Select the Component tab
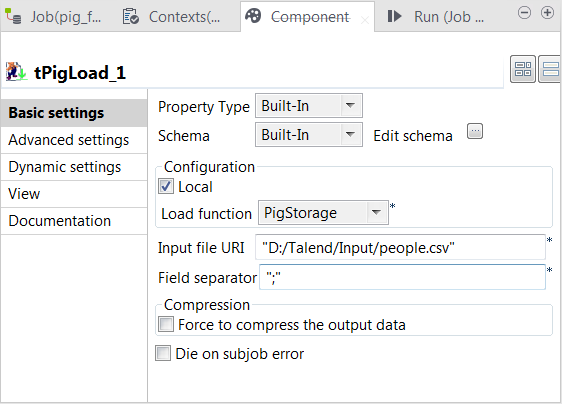Viewport: 562px width, 404px height. [x=308, y=16]
